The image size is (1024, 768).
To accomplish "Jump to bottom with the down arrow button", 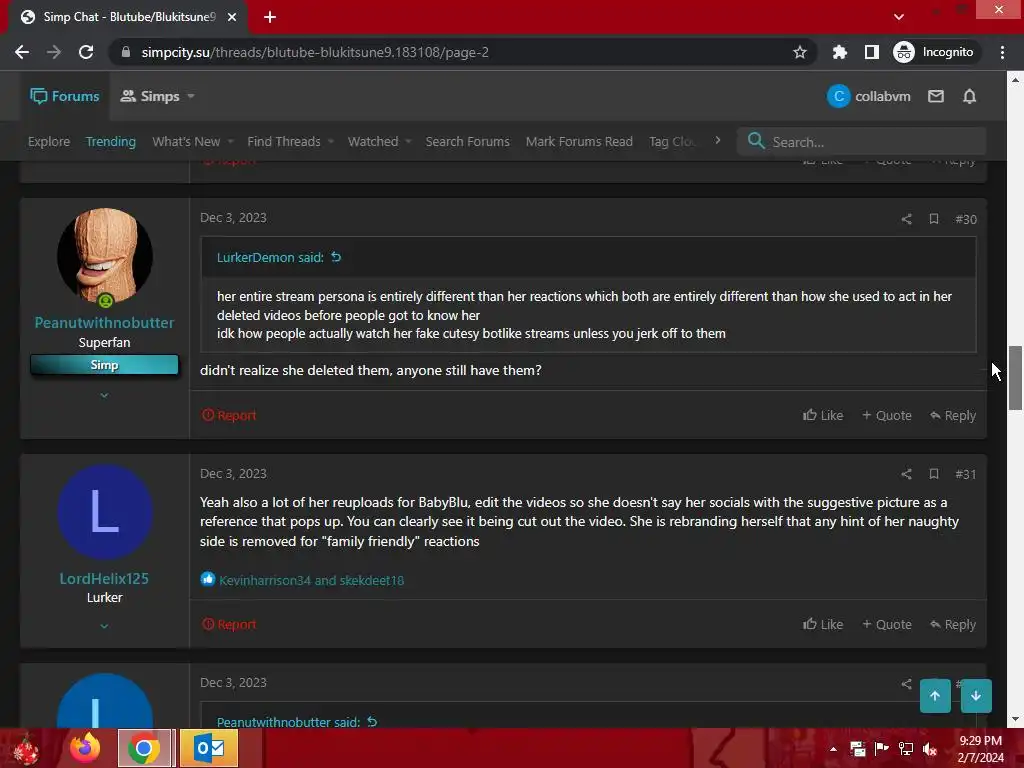I will click(x=976, y=696).
